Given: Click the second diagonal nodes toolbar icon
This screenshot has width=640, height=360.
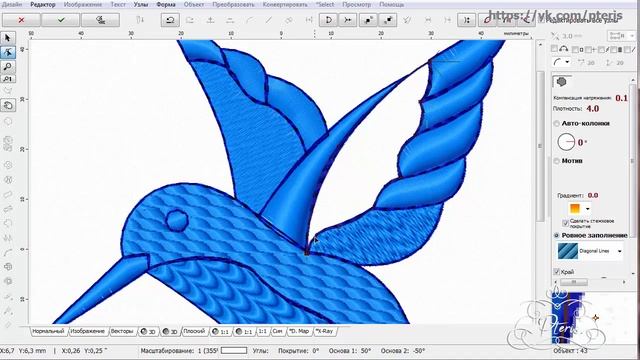Looking at the screenshot, I should [387, 20].
